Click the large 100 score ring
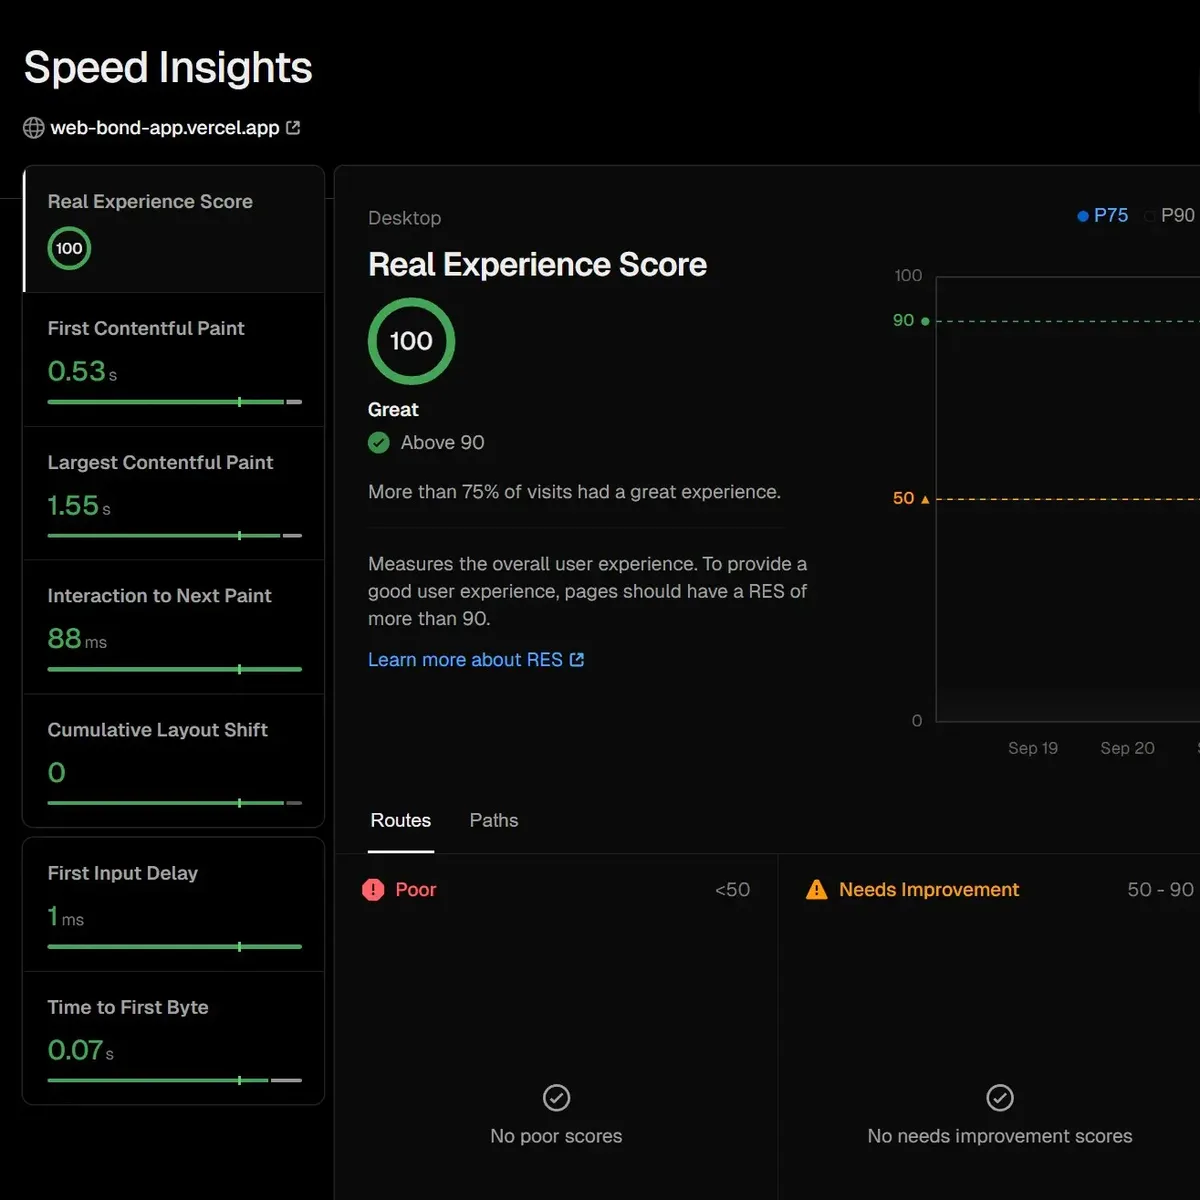 (411, 341)
